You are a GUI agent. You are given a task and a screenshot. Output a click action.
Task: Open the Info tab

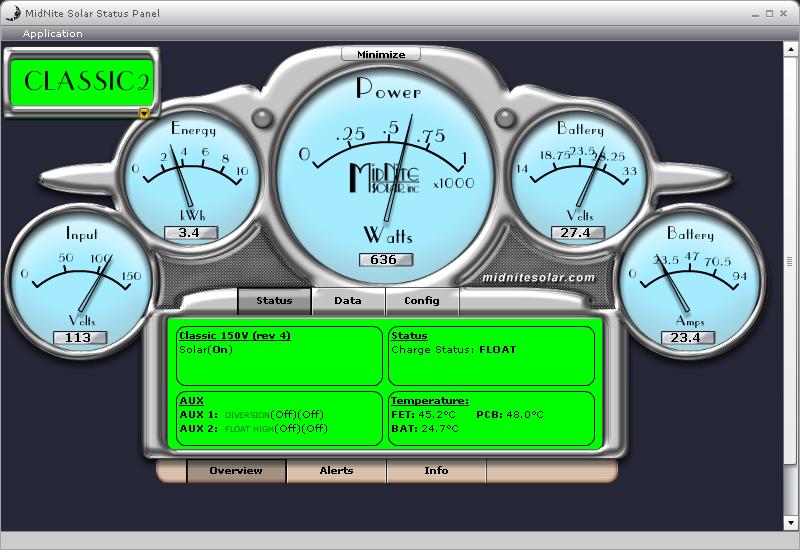pos(436,470)
